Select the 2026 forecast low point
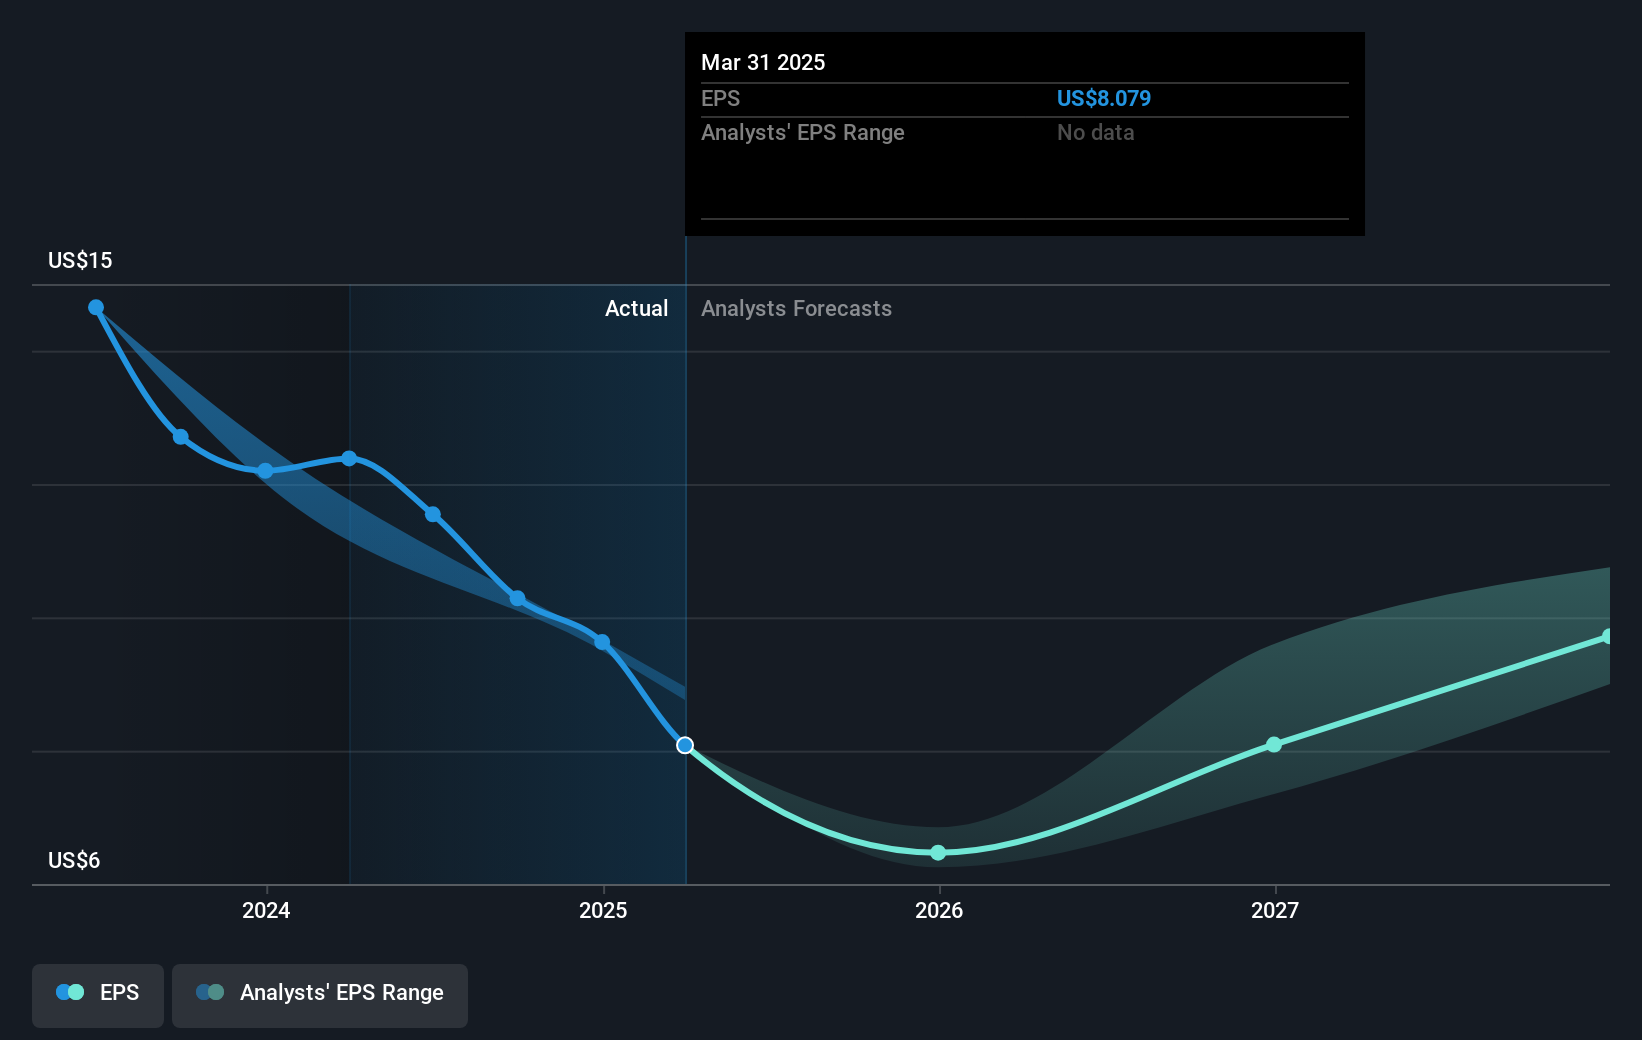This screenshot has height=1040, width=1642. [x=938, y=853]
